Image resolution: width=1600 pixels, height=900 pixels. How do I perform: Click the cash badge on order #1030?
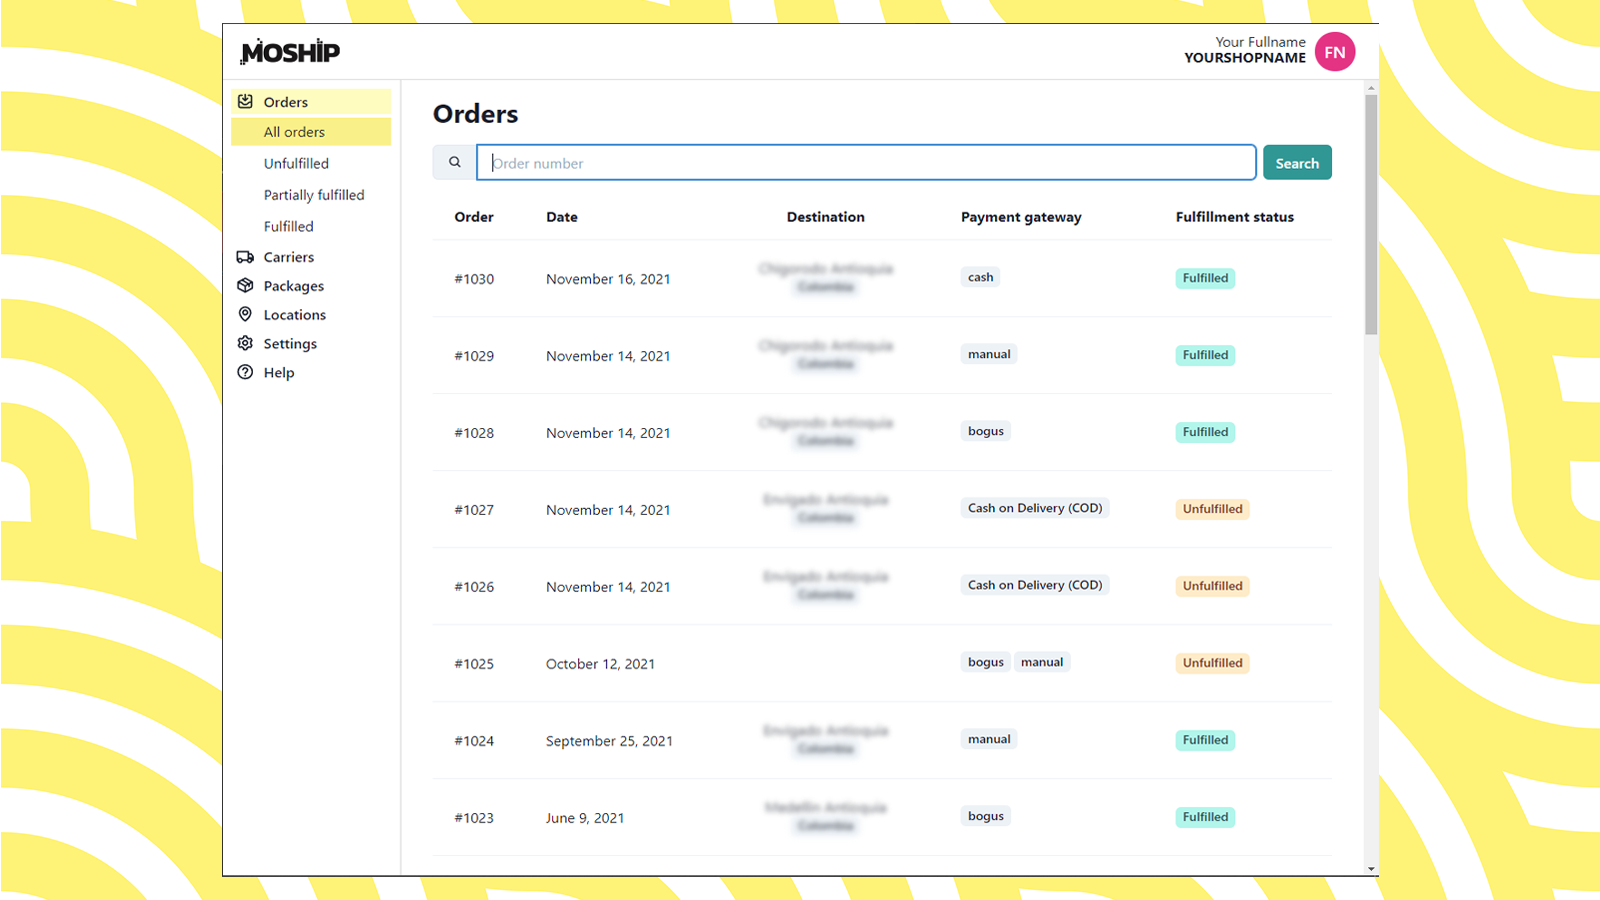(981, 277)
